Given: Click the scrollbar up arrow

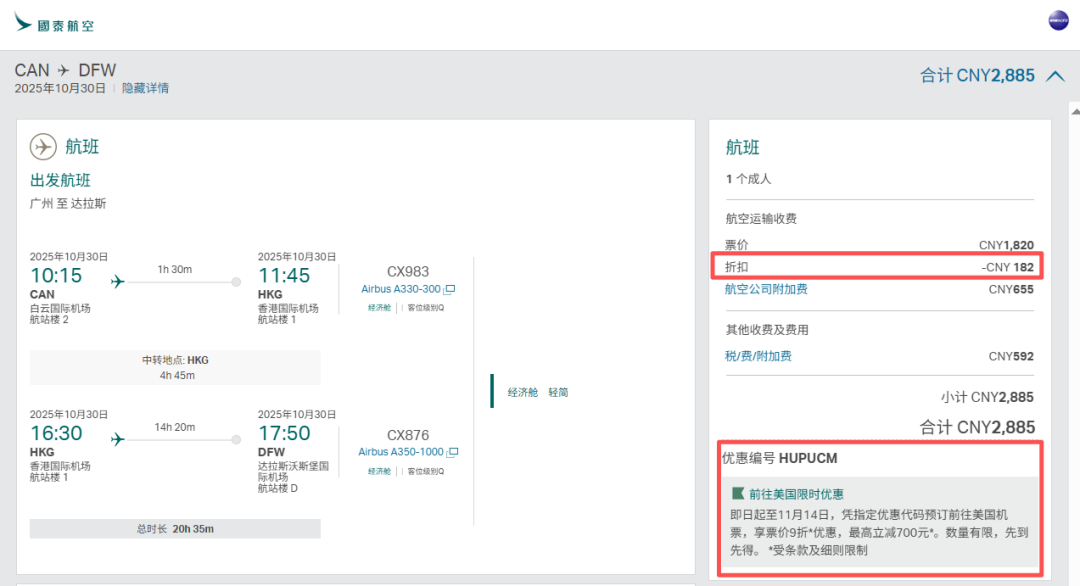Looking at the screenshot, I should click(x=1073, y=107).
